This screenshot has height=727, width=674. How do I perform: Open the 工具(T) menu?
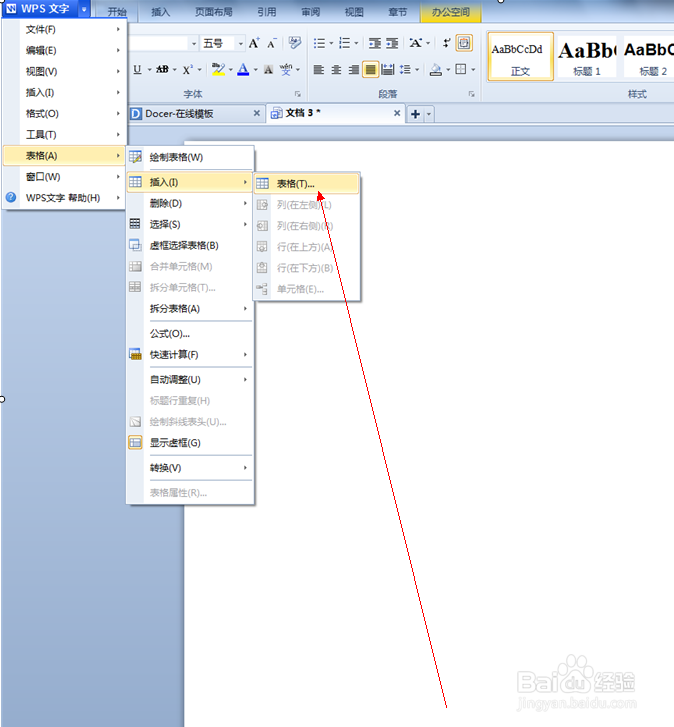[x=64, y=134]
